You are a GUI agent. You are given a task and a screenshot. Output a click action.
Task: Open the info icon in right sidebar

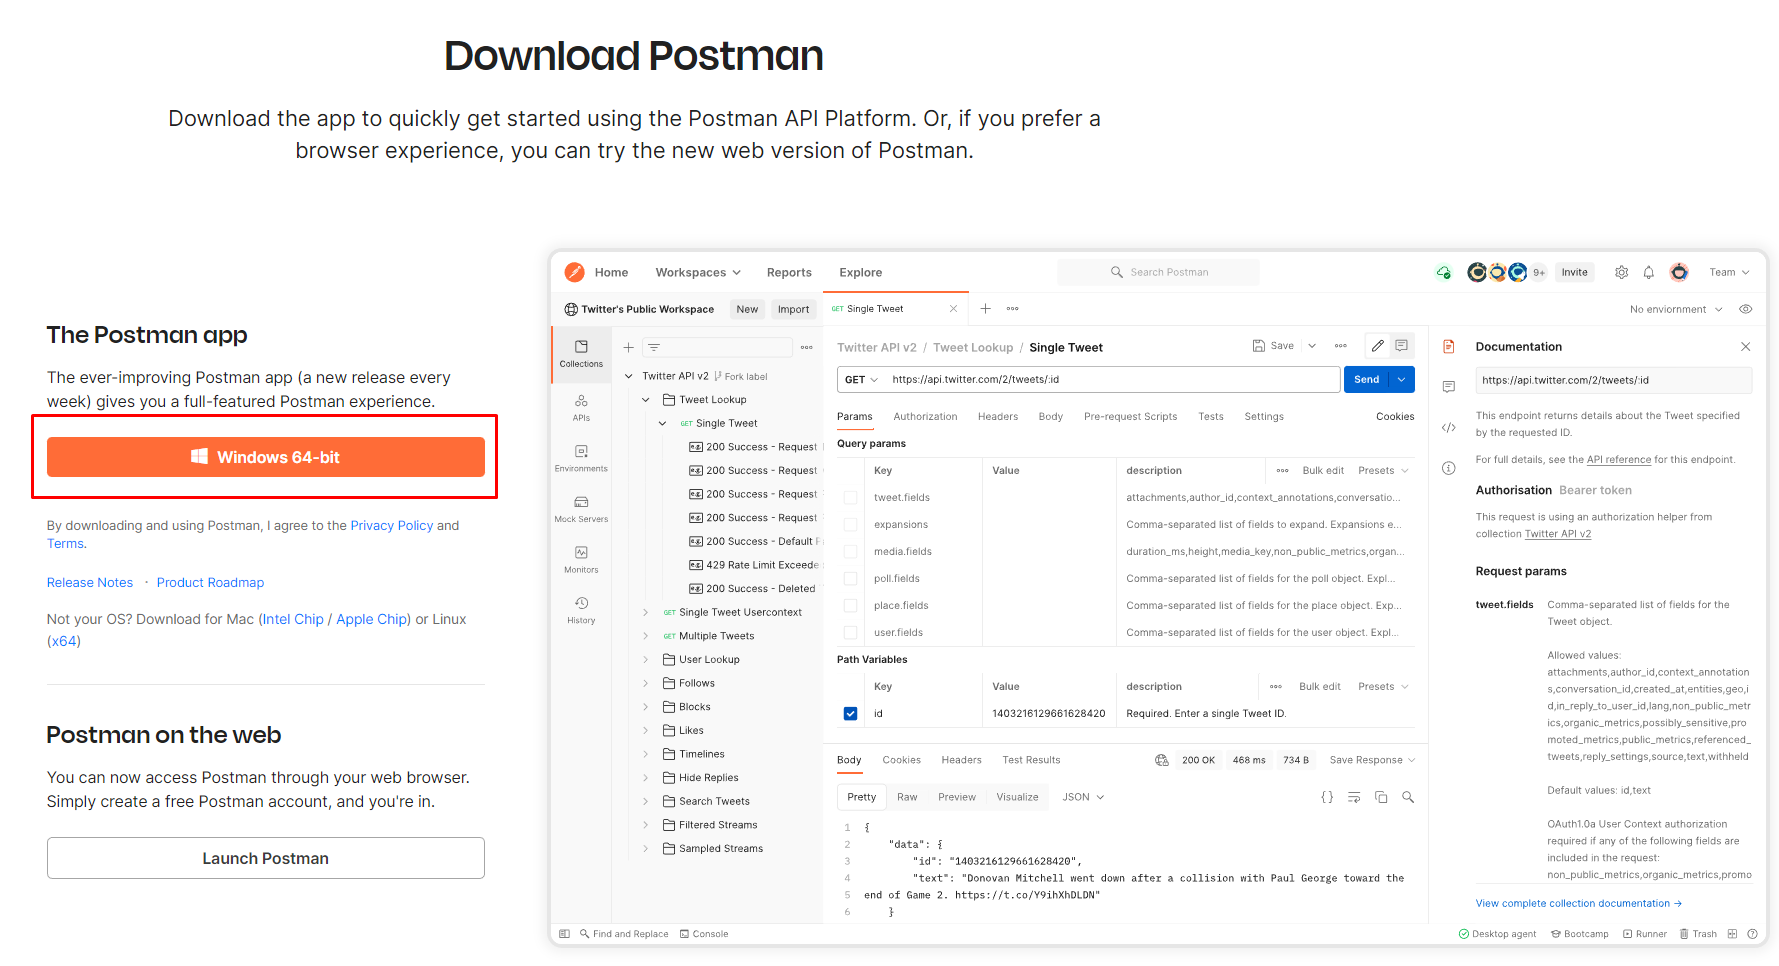coord(1448,468)
